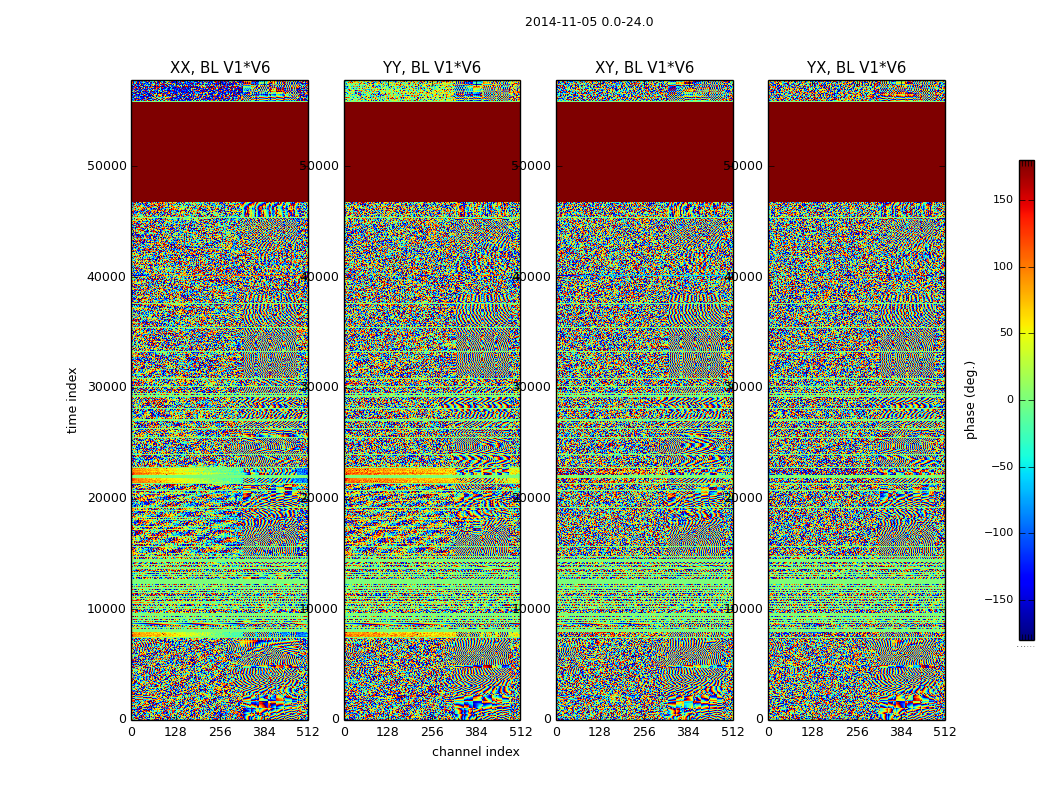Click the colorbar tick label 0

[x=1010, y=400]
